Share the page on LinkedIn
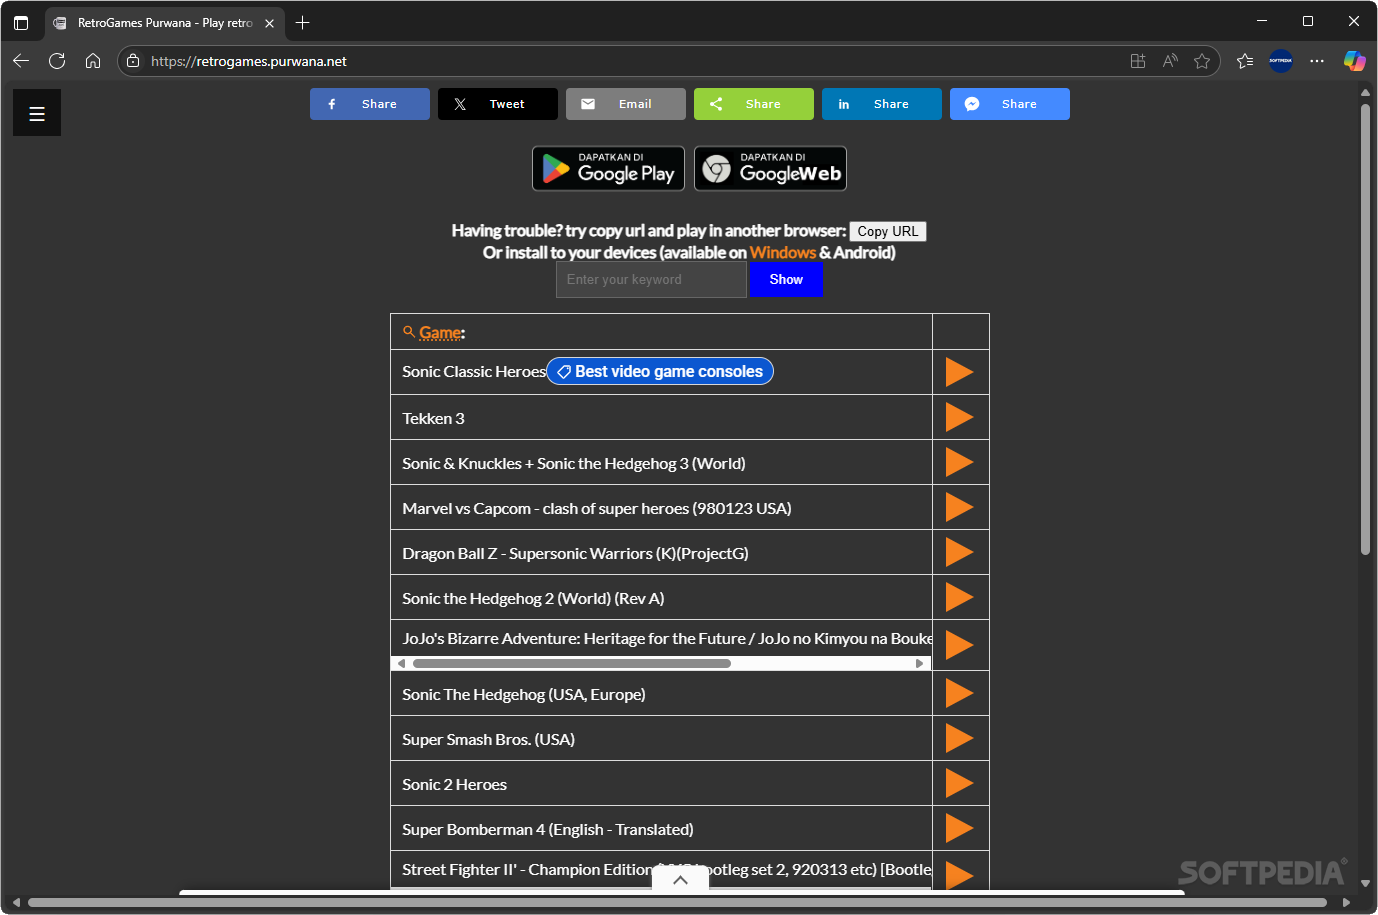Image resolution: width=1378 pixels, height=915 pixels. [x=882, y=104]
